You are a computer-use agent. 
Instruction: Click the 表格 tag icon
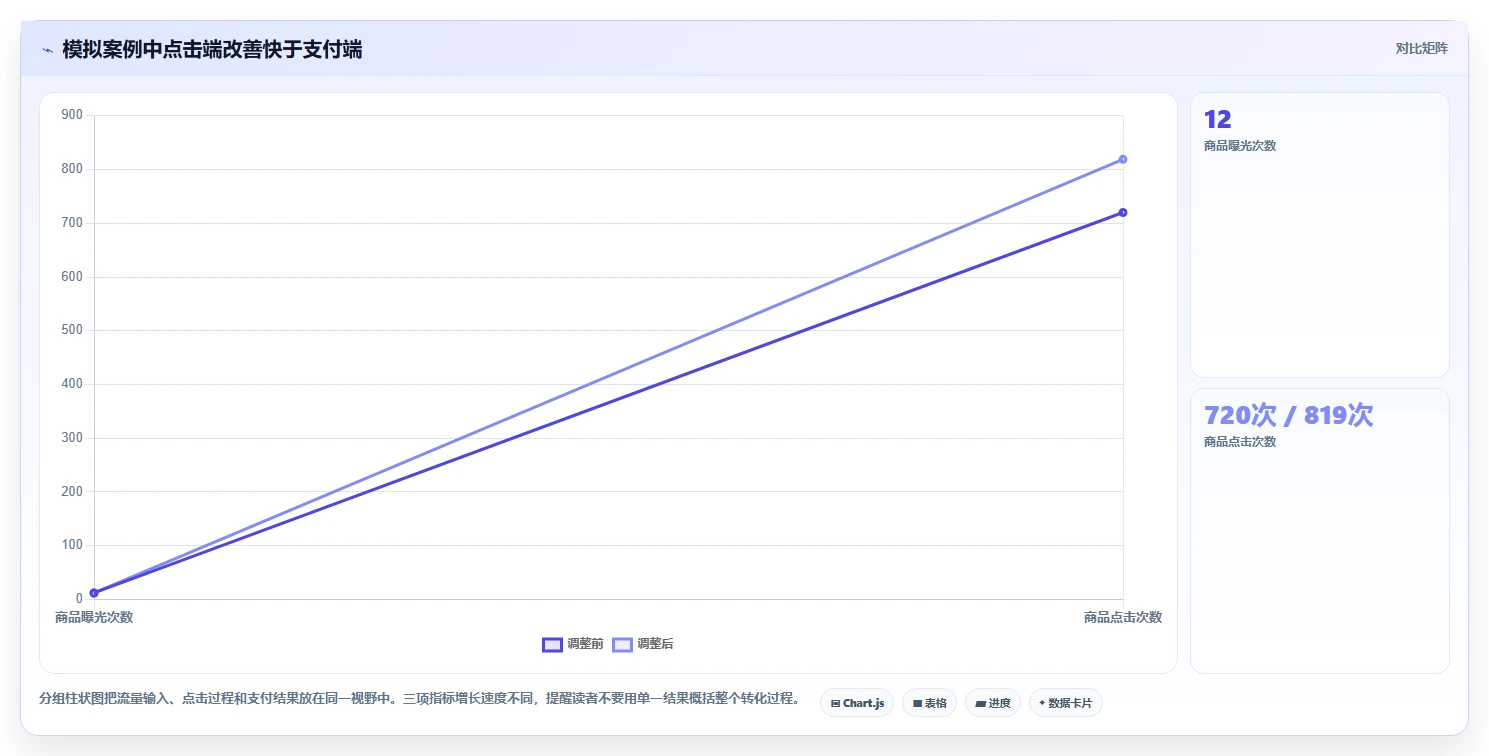pos(917,704)
